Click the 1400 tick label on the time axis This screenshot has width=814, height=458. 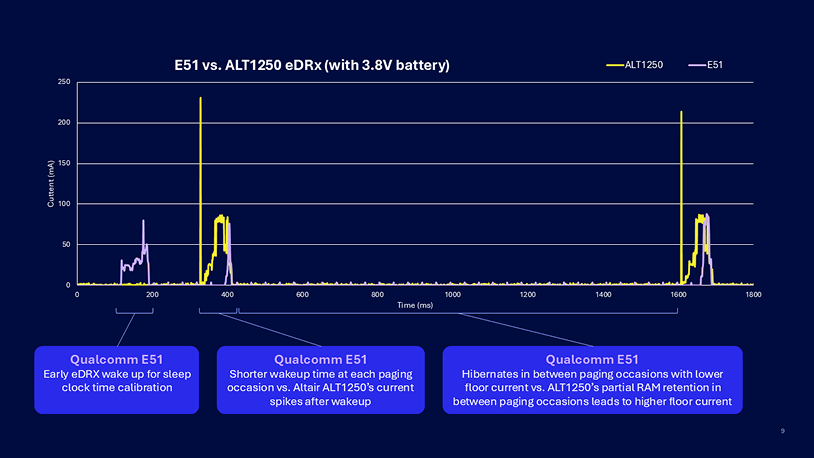tap(603, 294)
